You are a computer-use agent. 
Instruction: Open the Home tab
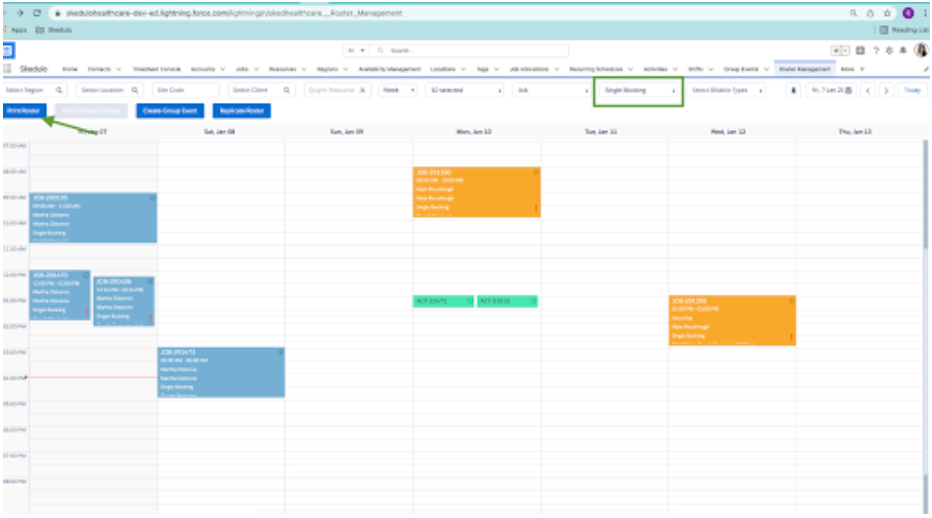pyautogui.click(x=70, y=70)
